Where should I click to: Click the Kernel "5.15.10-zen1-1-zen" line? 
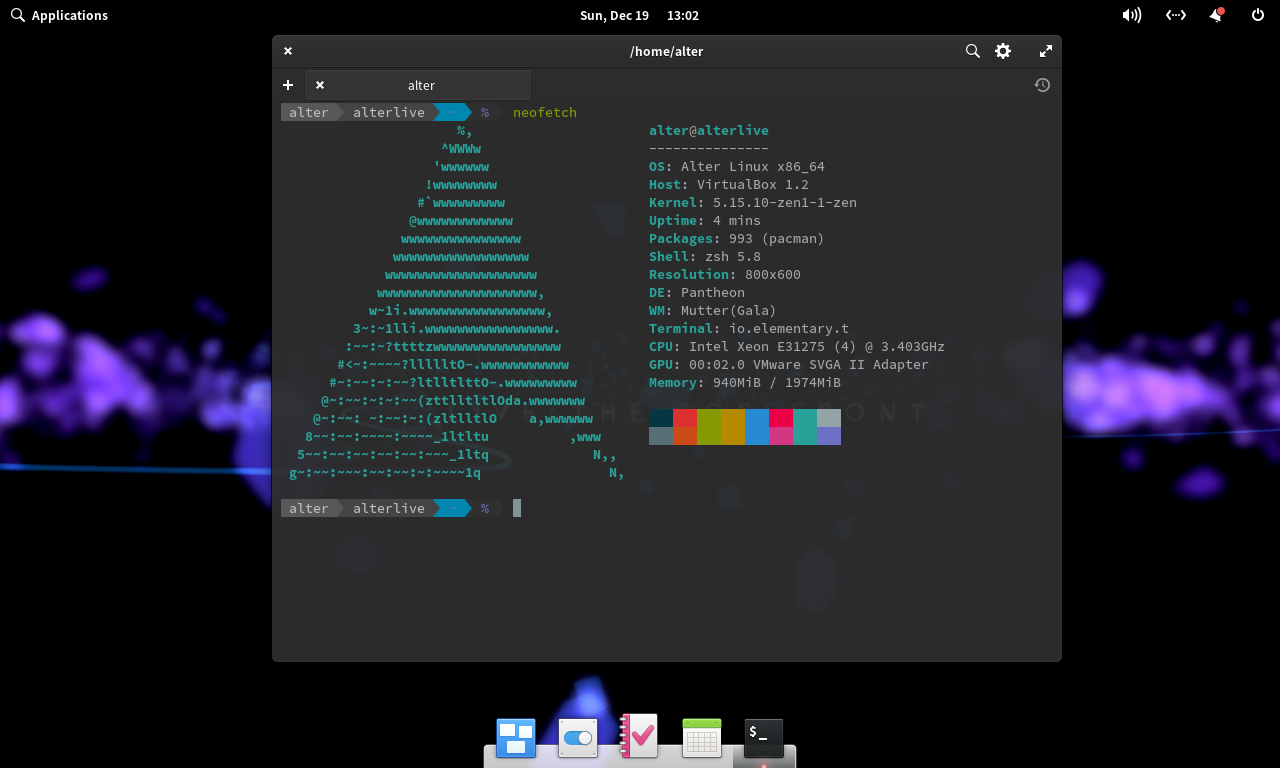coord(753,202)
